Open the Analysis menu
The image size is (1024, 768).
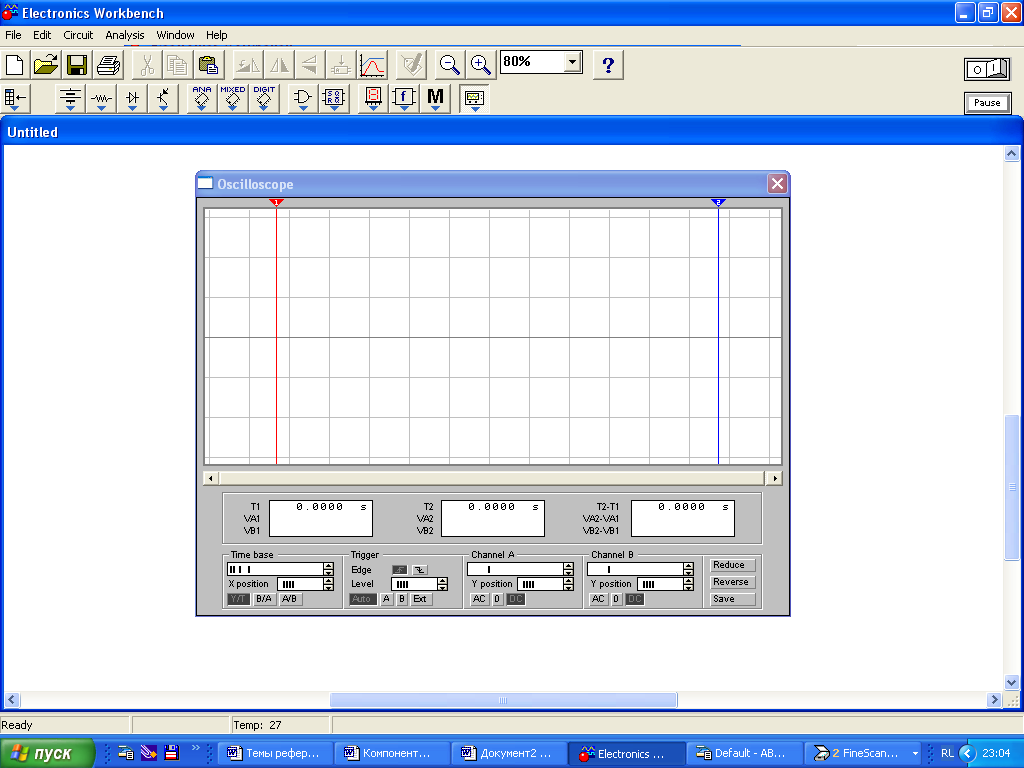[125, 35]
